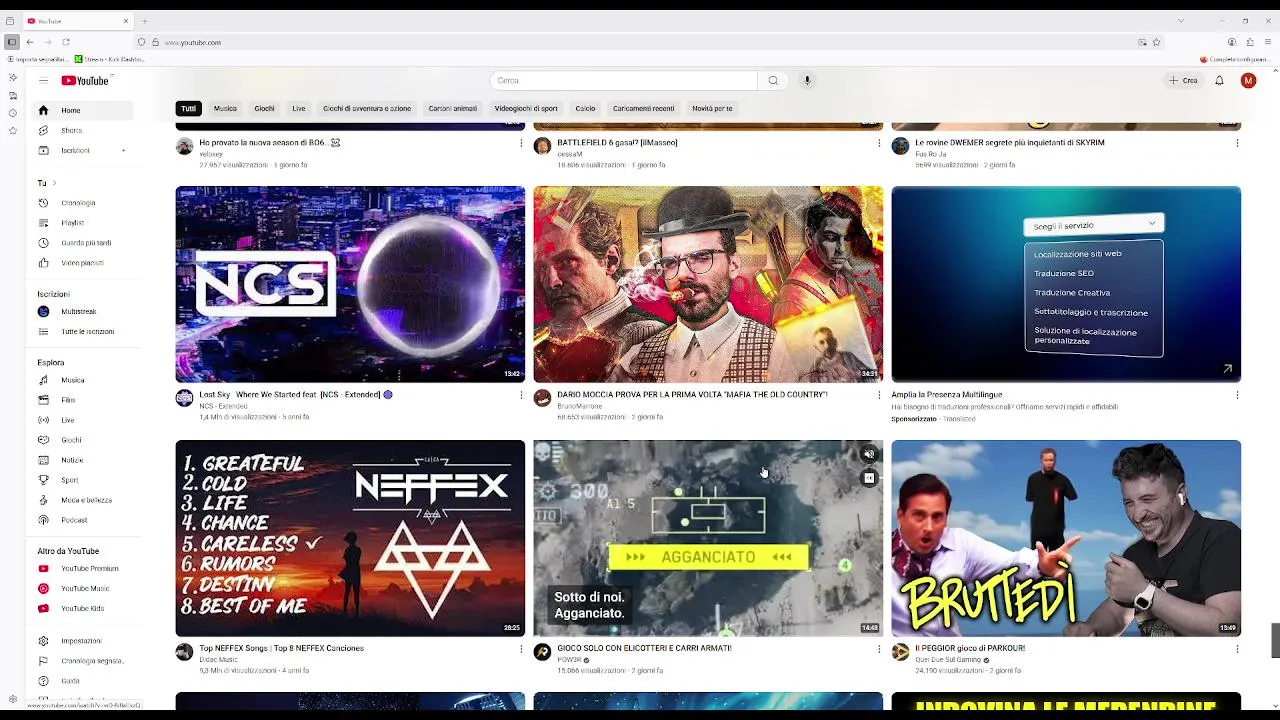
Task: Open the NEFFEX top songs thumbnail
Action: coord(350,538)
